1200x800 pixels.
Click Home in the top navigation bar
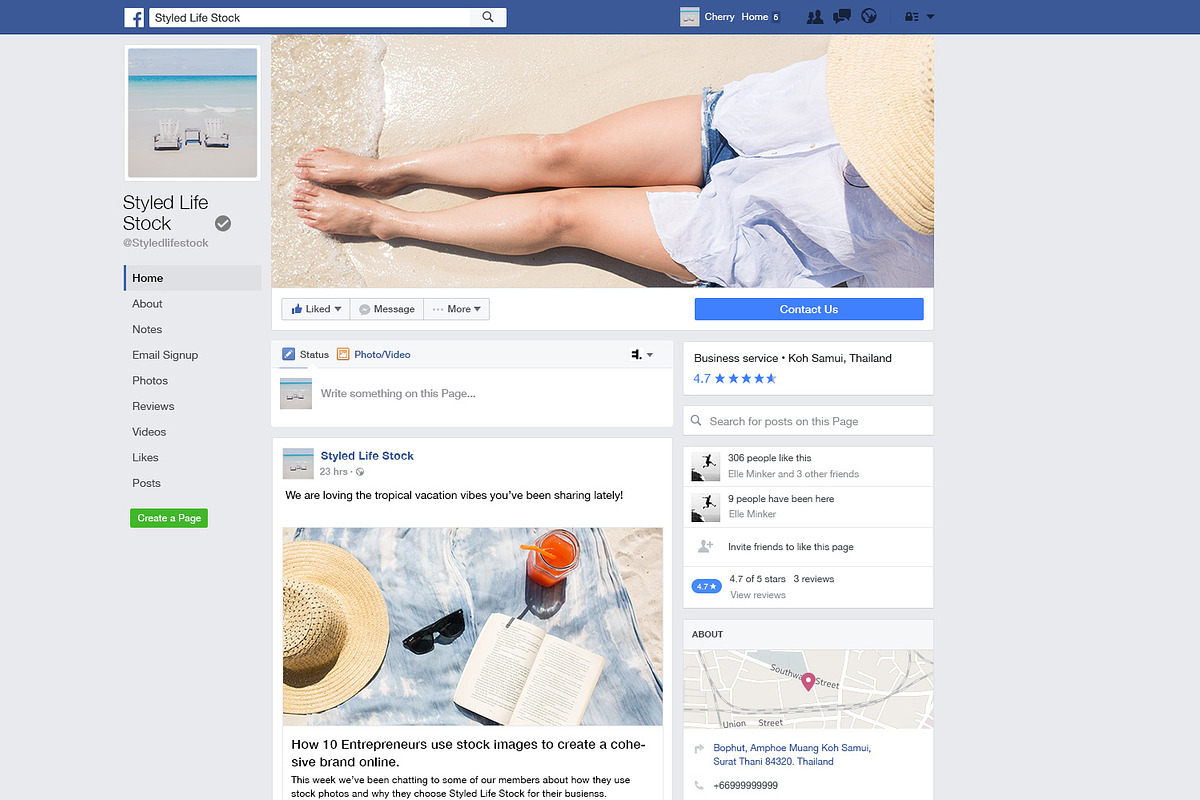click(x=755, y=17)
